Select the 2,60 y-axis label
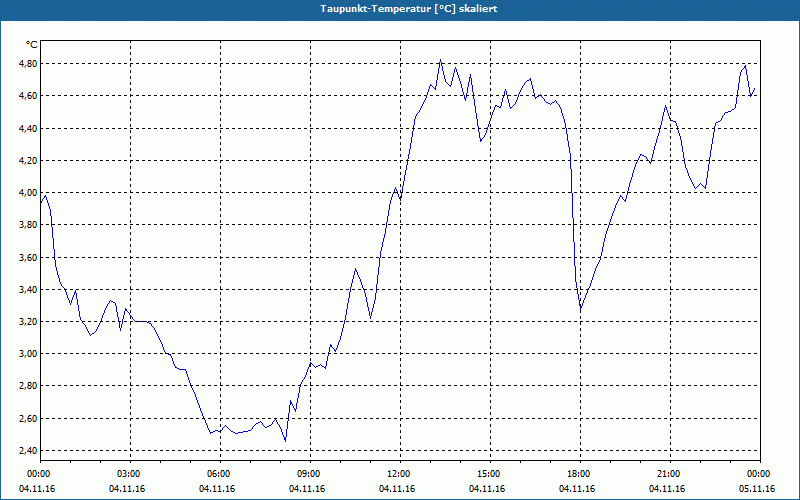Image resolution: width=800 pixels, height=500 pixels. [x=29, y=419]
